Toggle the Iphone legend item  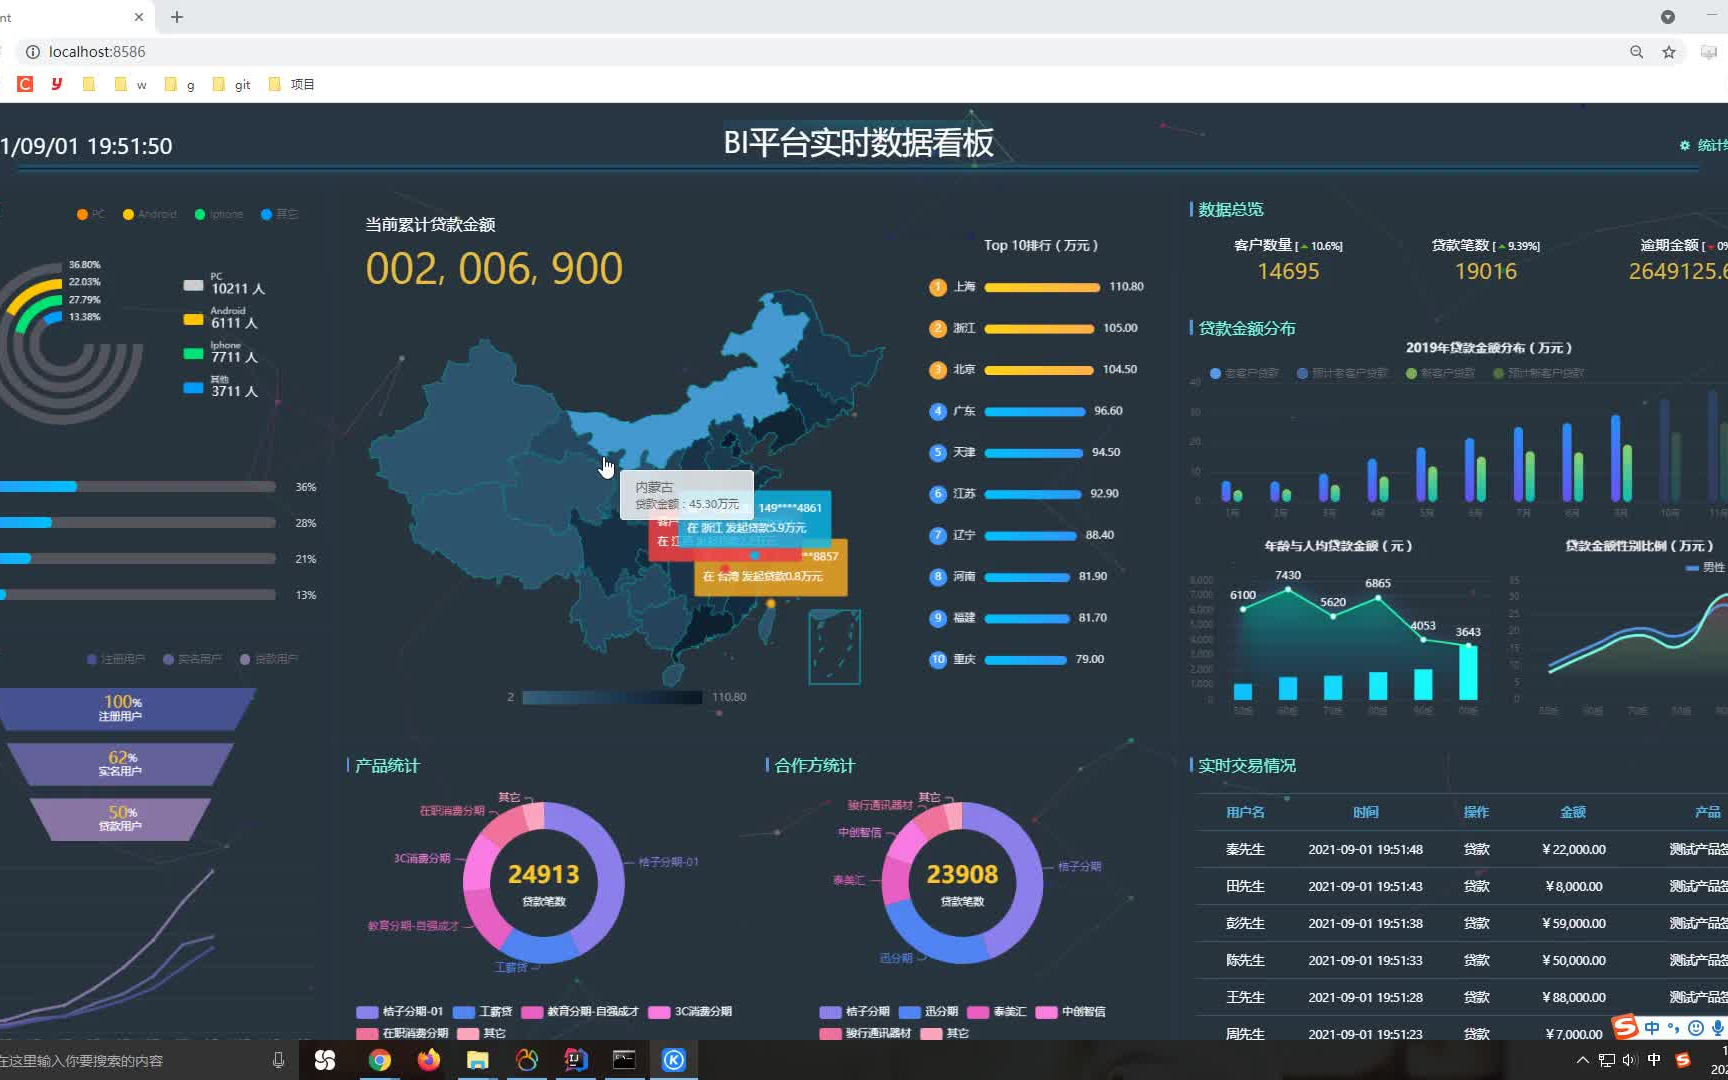219,214
